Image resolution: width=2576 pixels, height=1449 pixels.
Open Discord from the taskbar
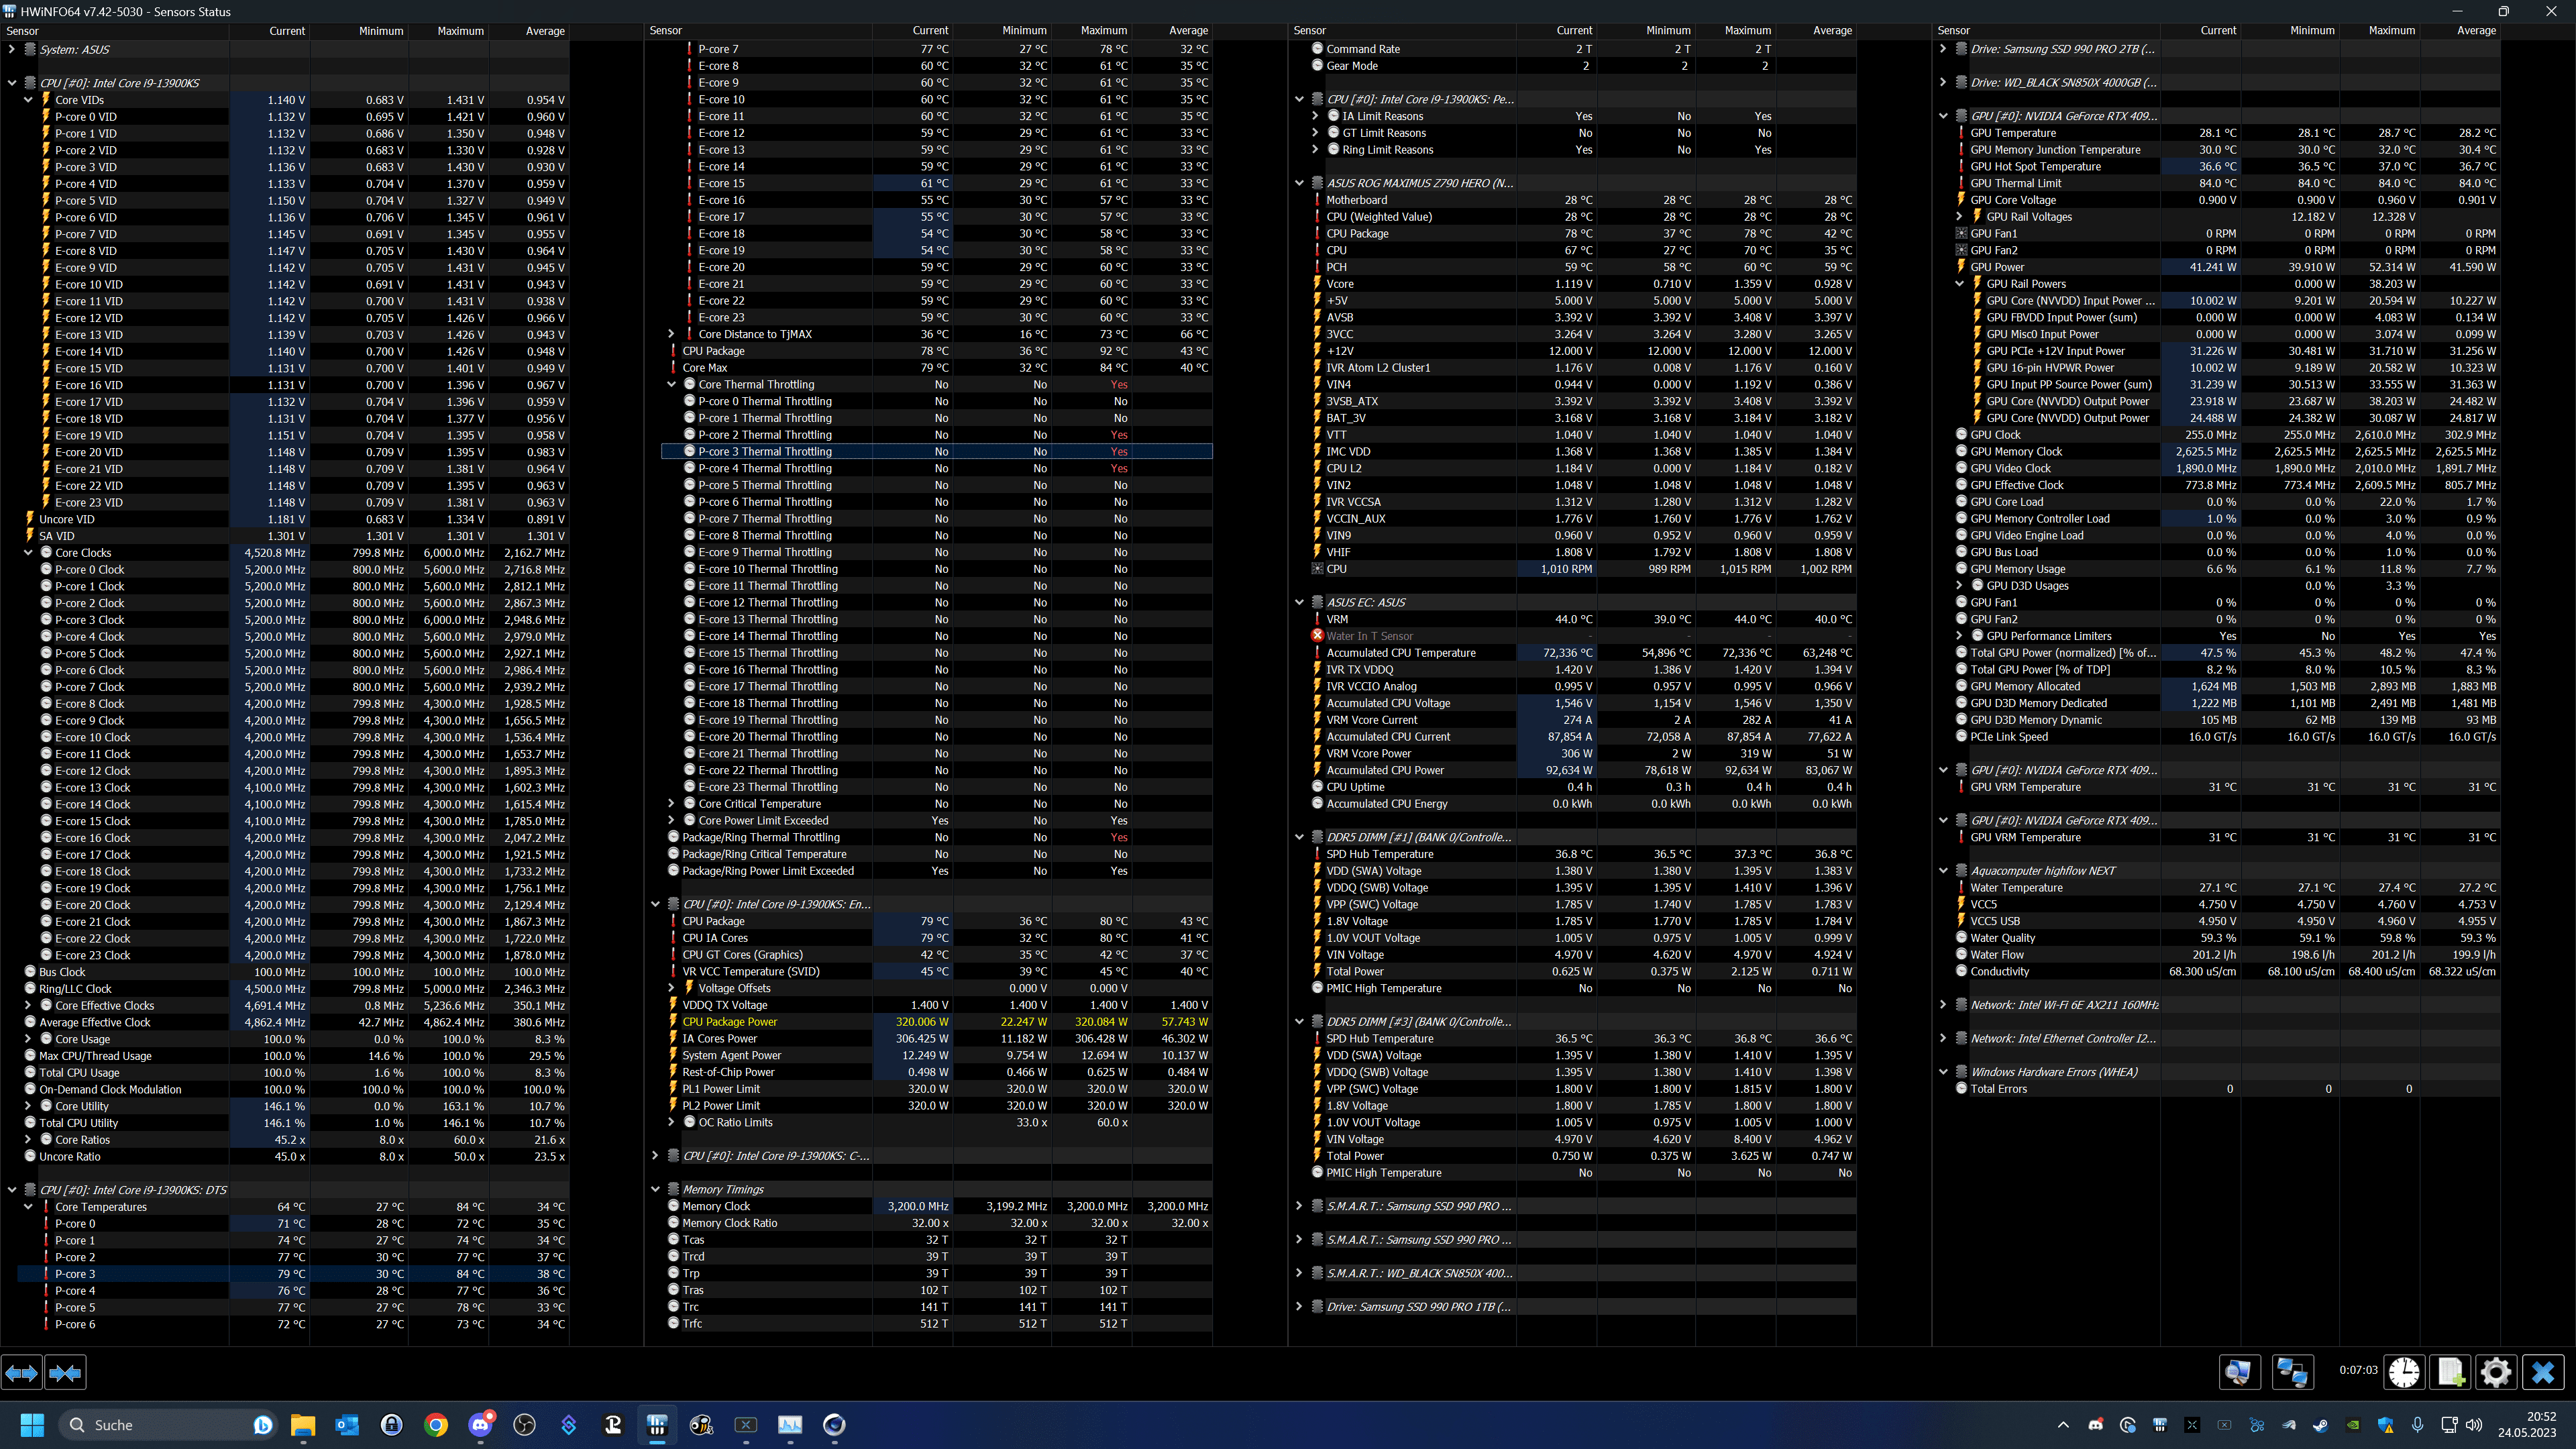tap(480, 1425)
